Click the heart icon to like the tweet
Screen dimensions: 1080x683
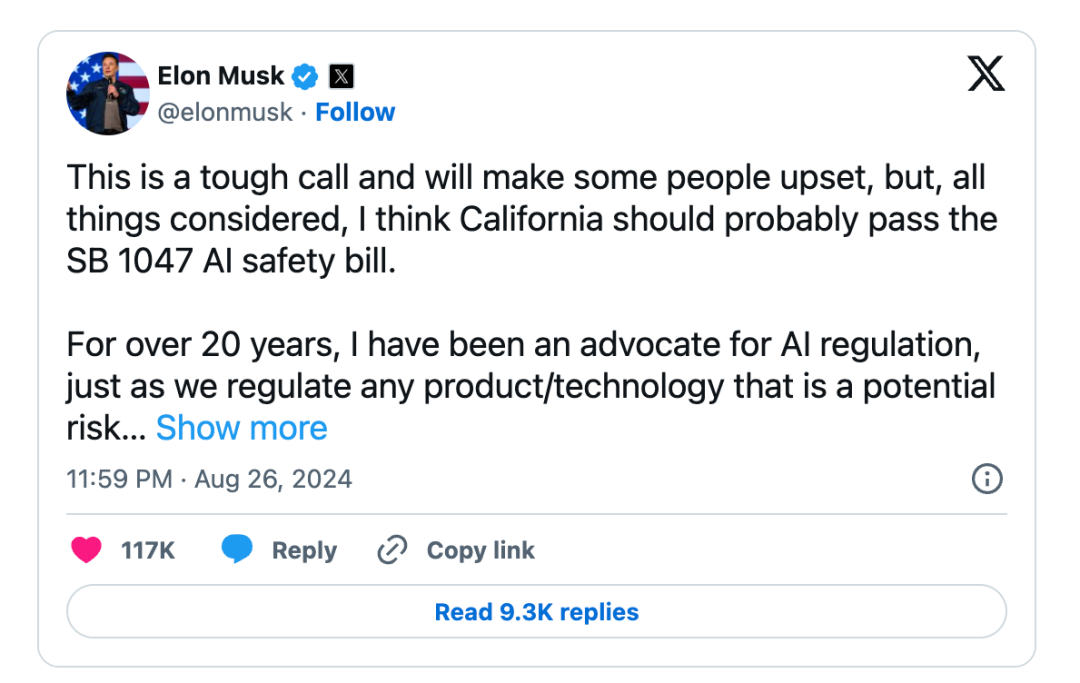[87, 550]
